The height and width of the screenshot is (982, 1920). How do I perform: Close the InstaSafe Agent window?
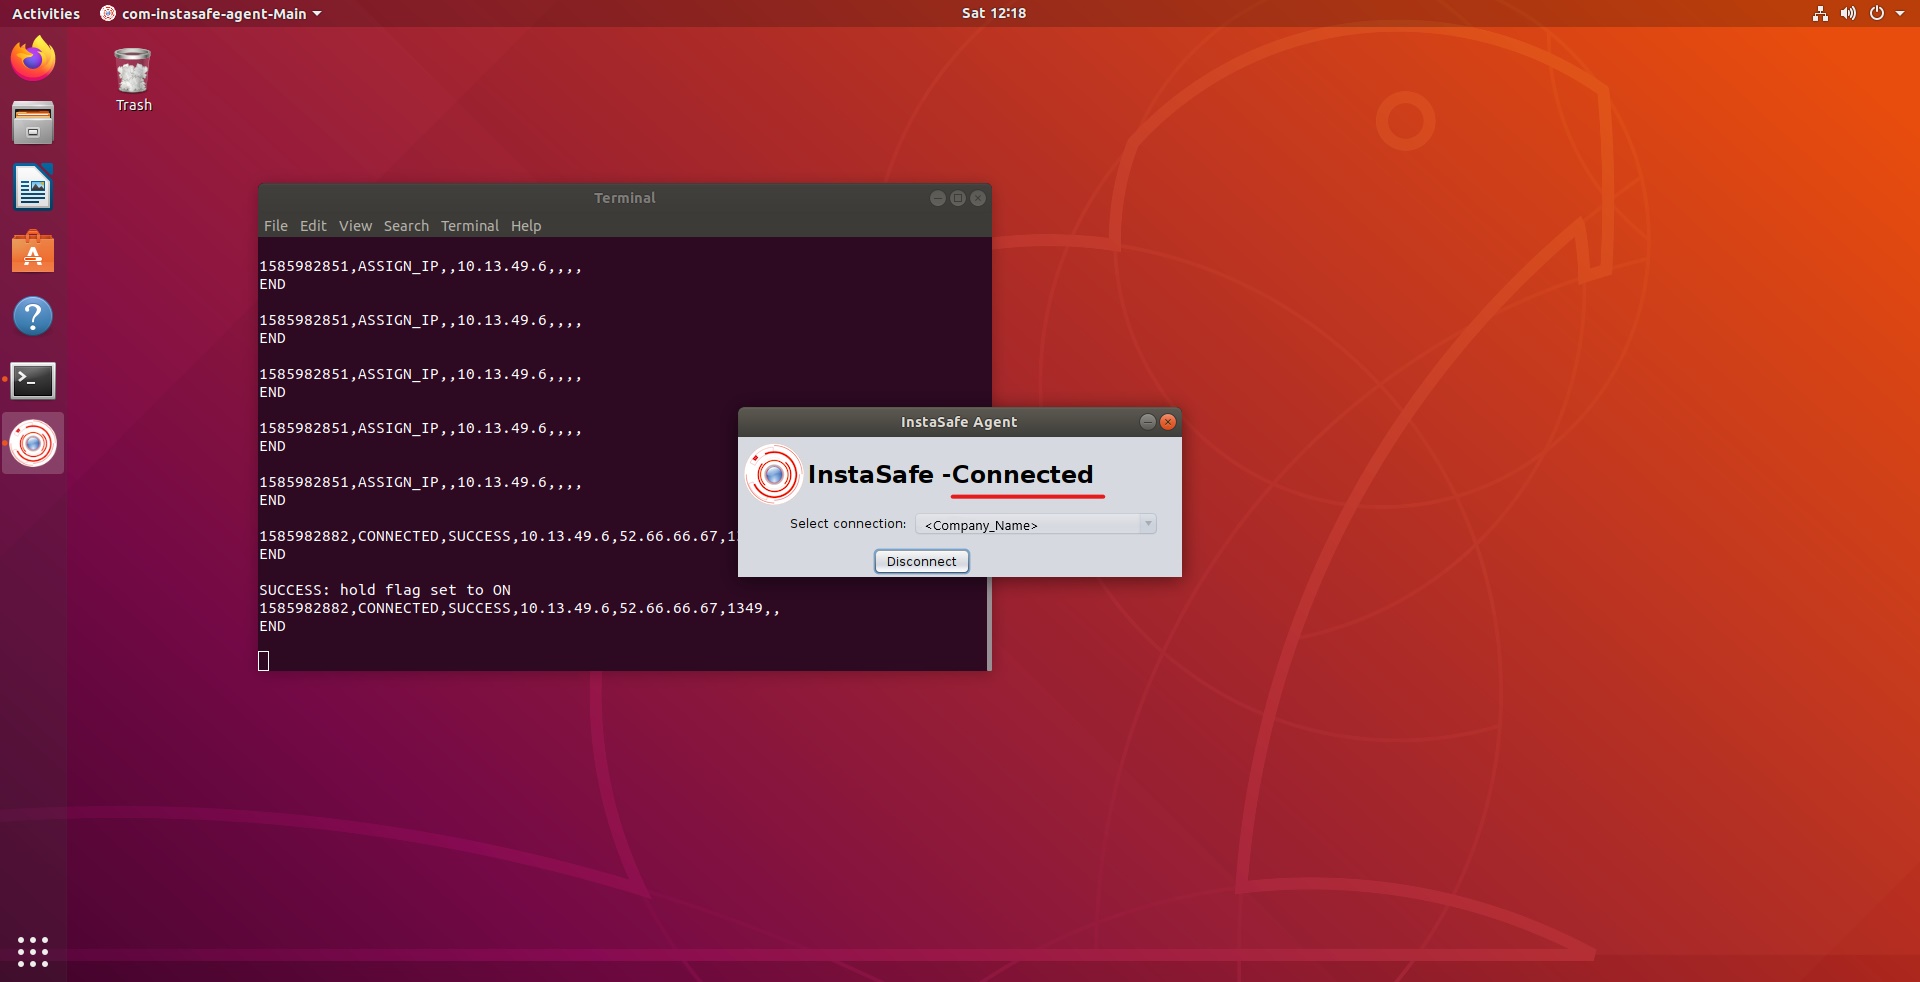coord(1168,422)
